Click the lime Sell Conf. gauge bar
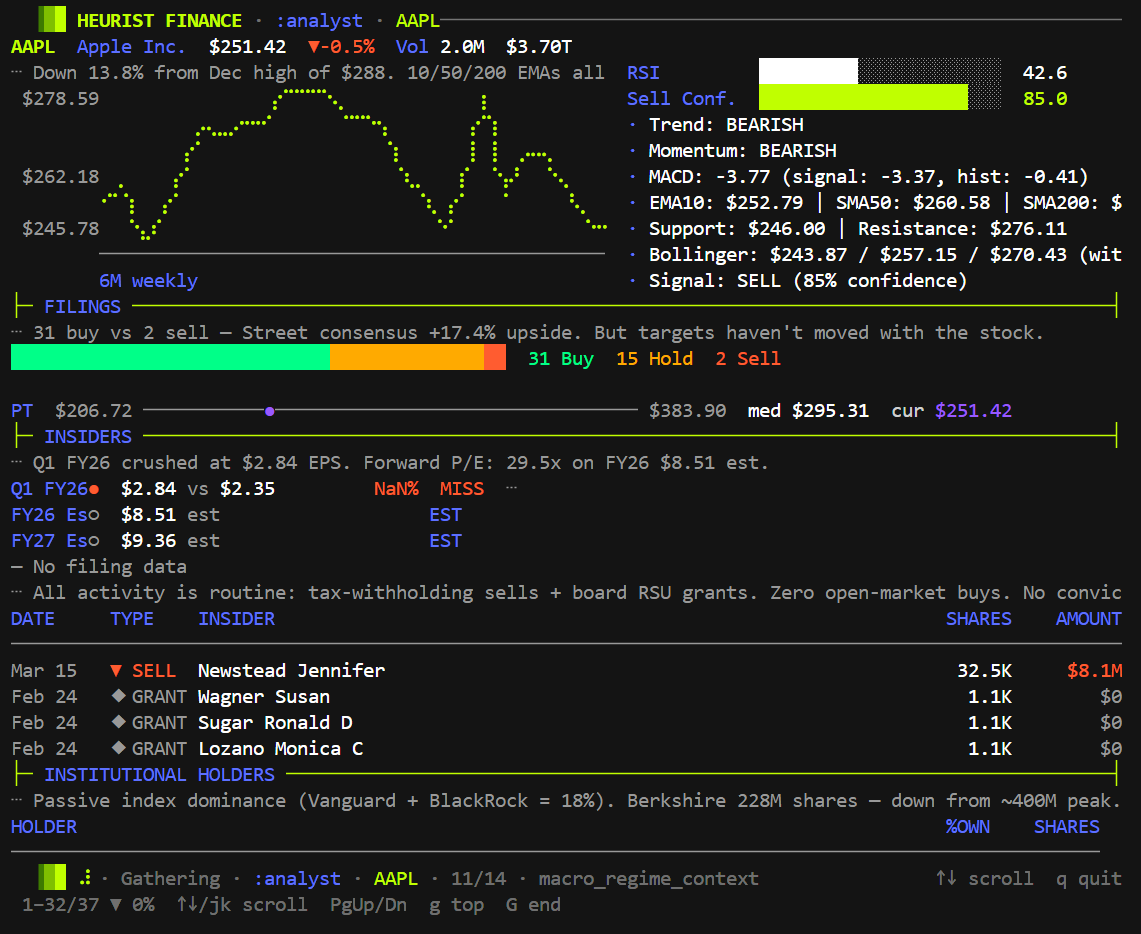 pyautogui.click(x=863, y=97)
